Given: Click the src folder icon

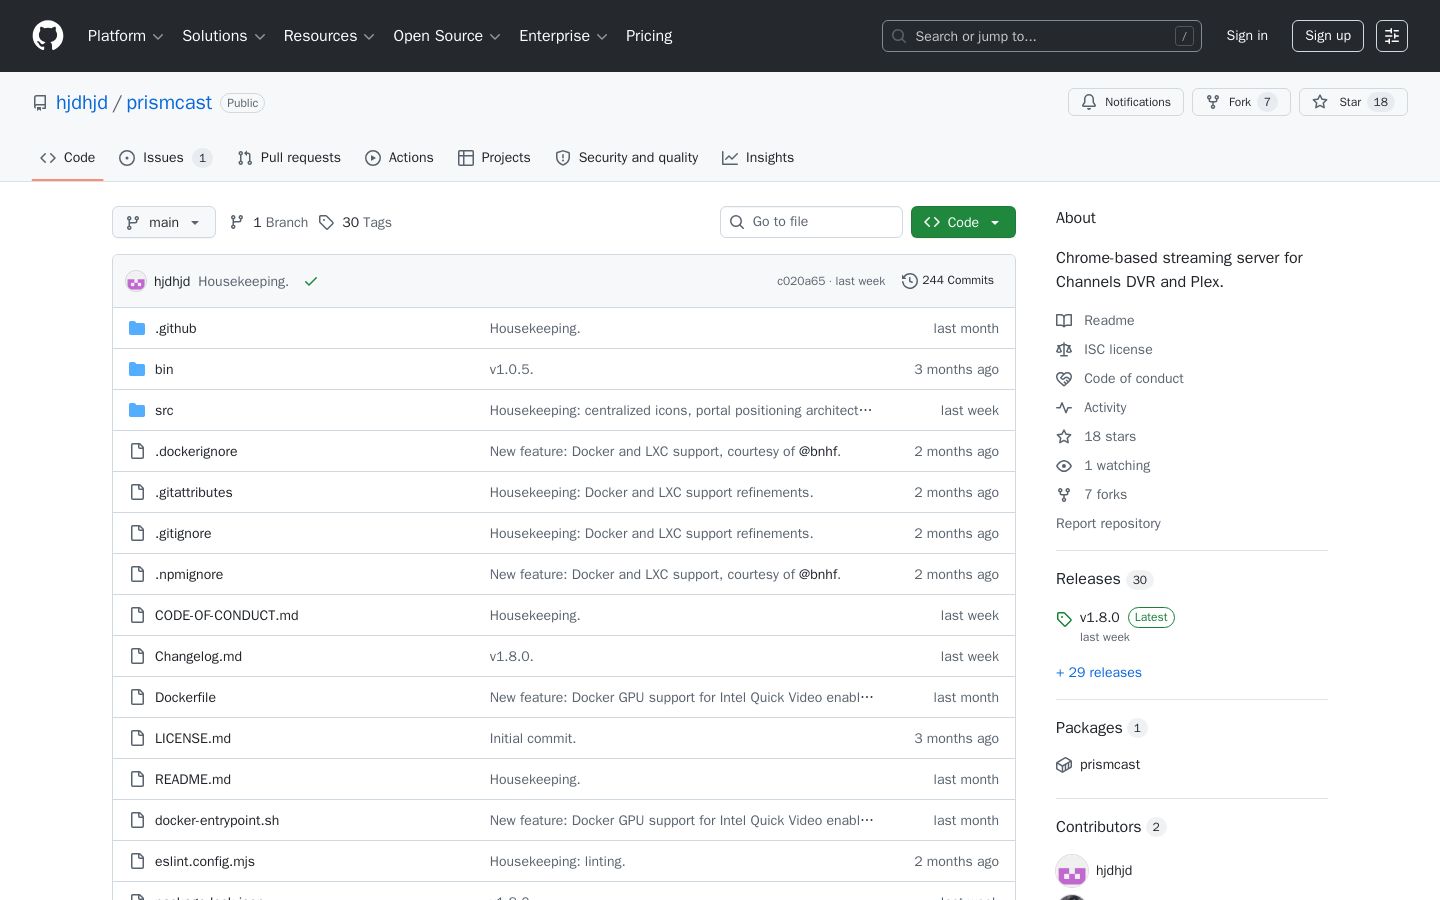Looking at the screenshot, I should [137, 410].
